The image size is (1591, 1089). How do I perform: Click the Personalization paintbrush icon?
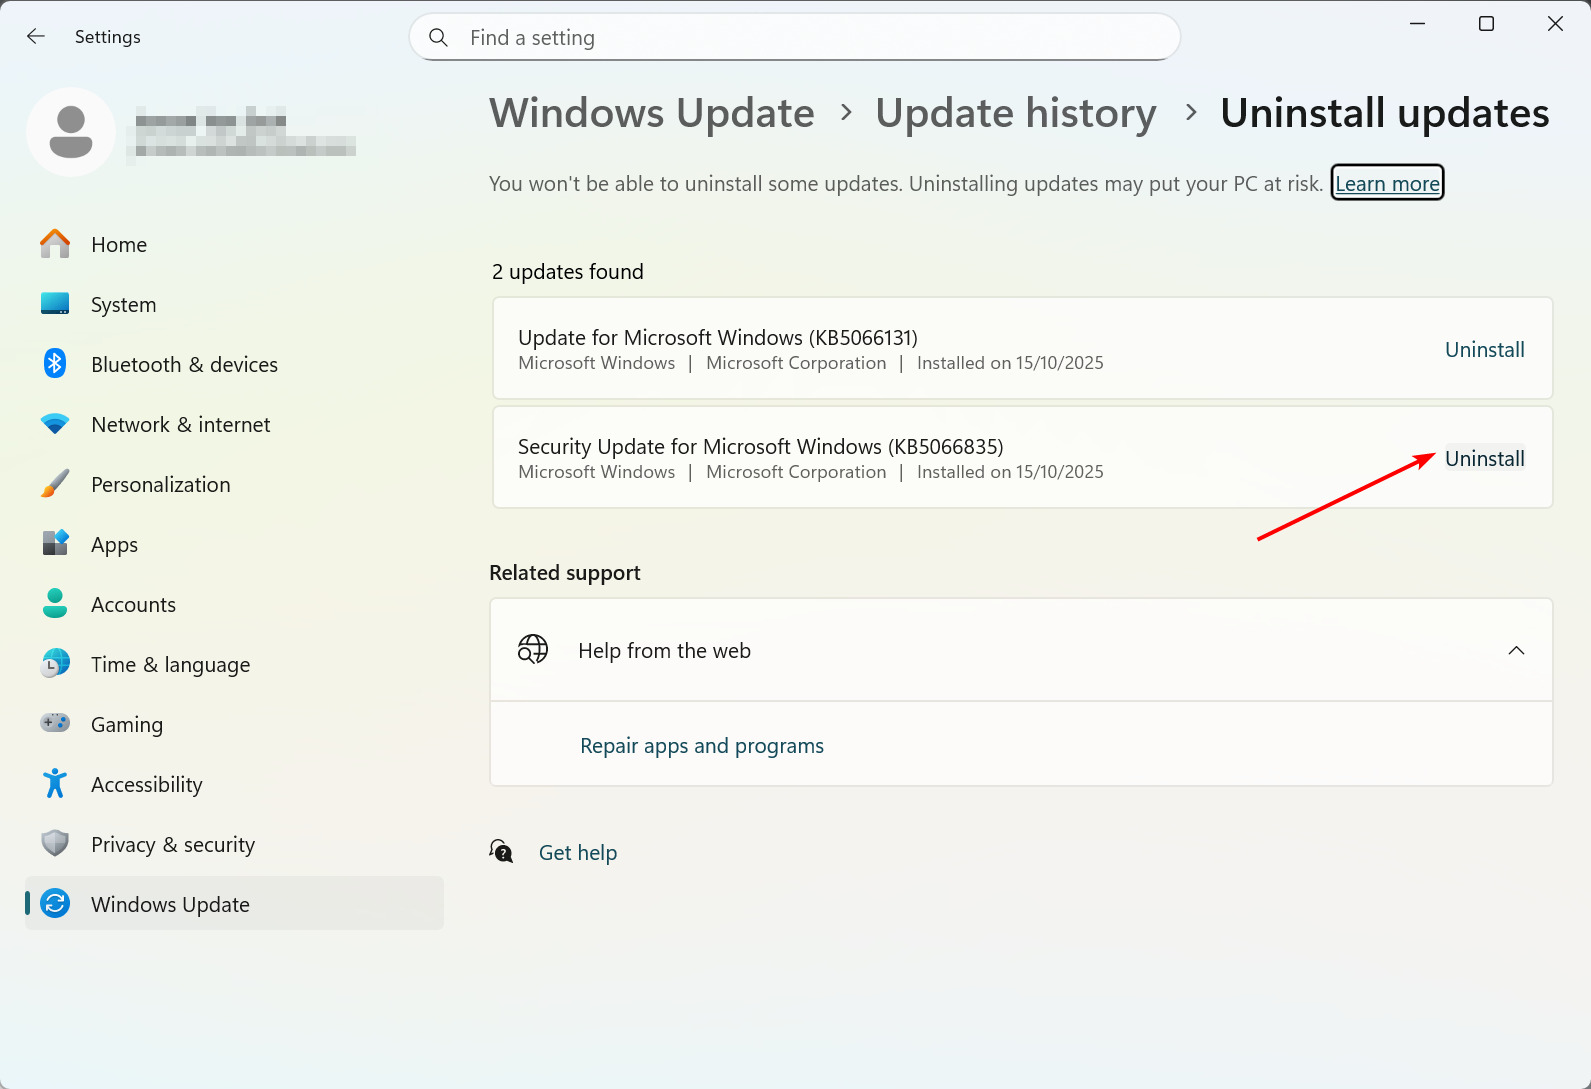click(x=55, y=484)
